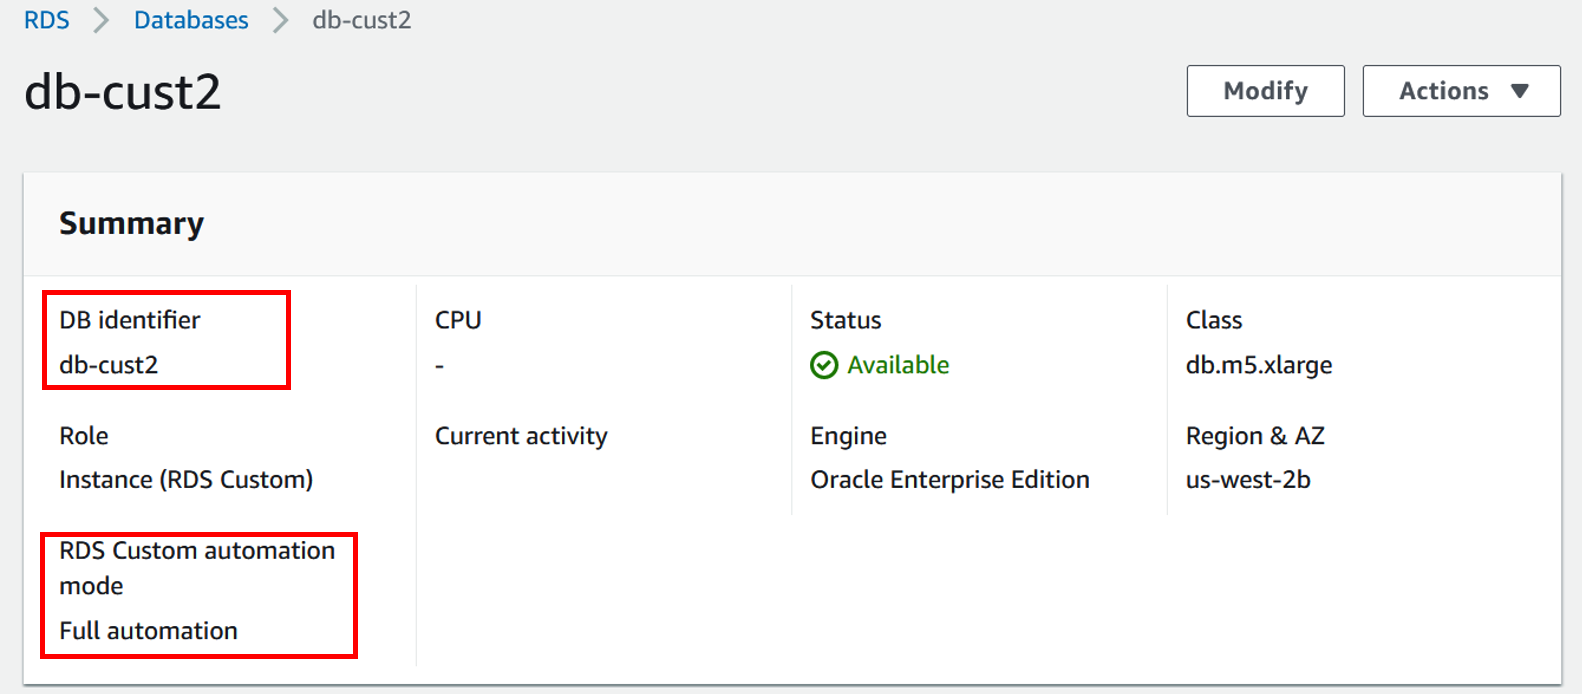Image resolution: width=1582 pixels, height=694 pixels.
Task: Select the db.m5.xlarge class value
Action: click(x=1258, y=365)
